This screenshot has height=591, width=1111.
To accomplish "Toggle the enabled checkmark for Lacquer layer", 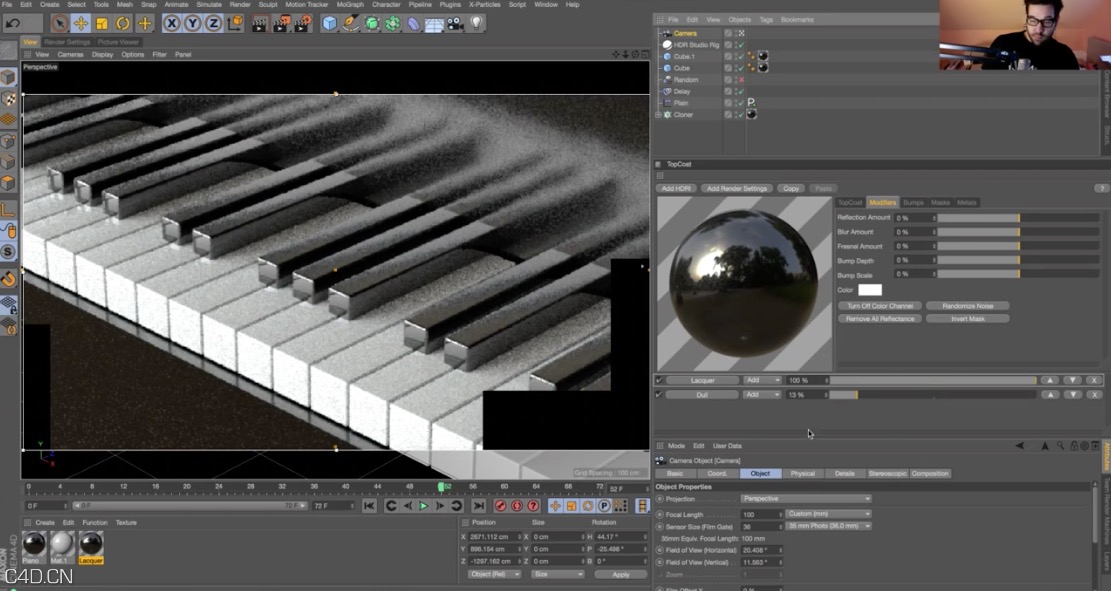I will pos(659,380).
